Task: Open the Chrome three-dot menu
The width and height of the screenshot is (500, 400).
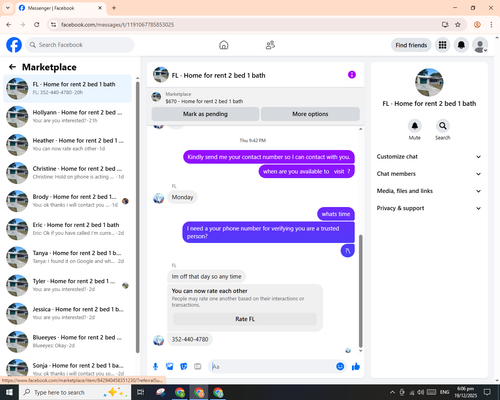Action: pyautogui.click(x=491, y=25)
